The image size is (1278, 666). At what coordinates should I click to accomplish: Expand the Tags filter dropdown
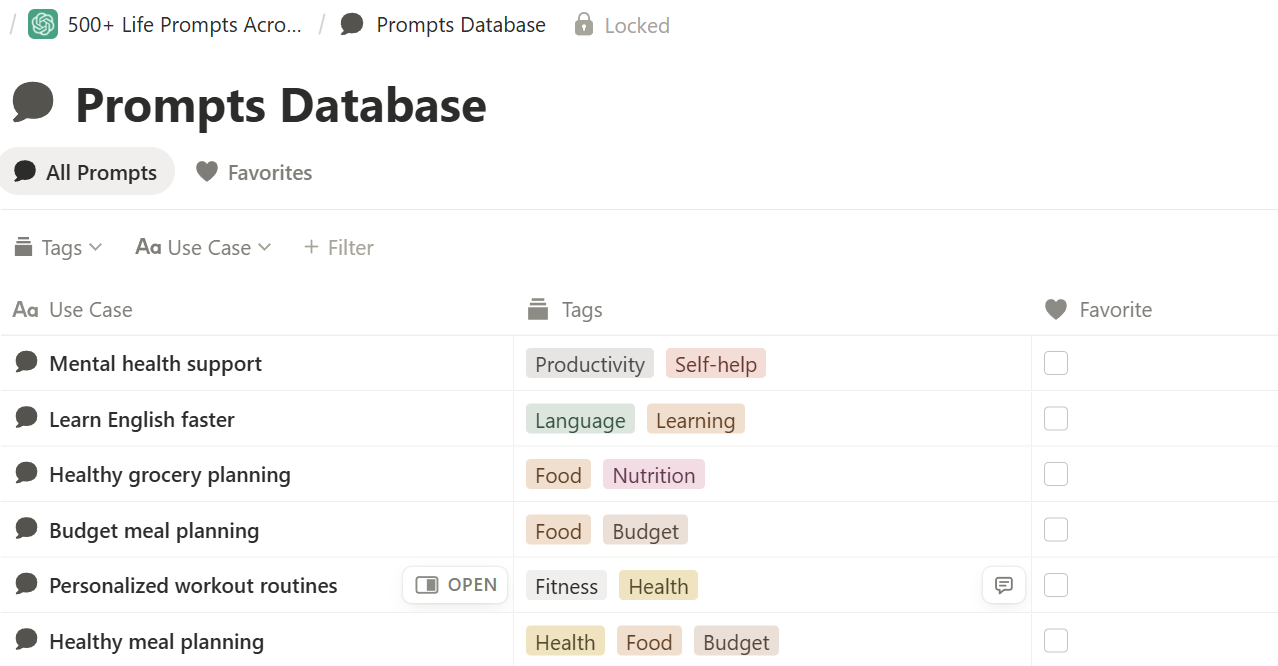(59, 247)
